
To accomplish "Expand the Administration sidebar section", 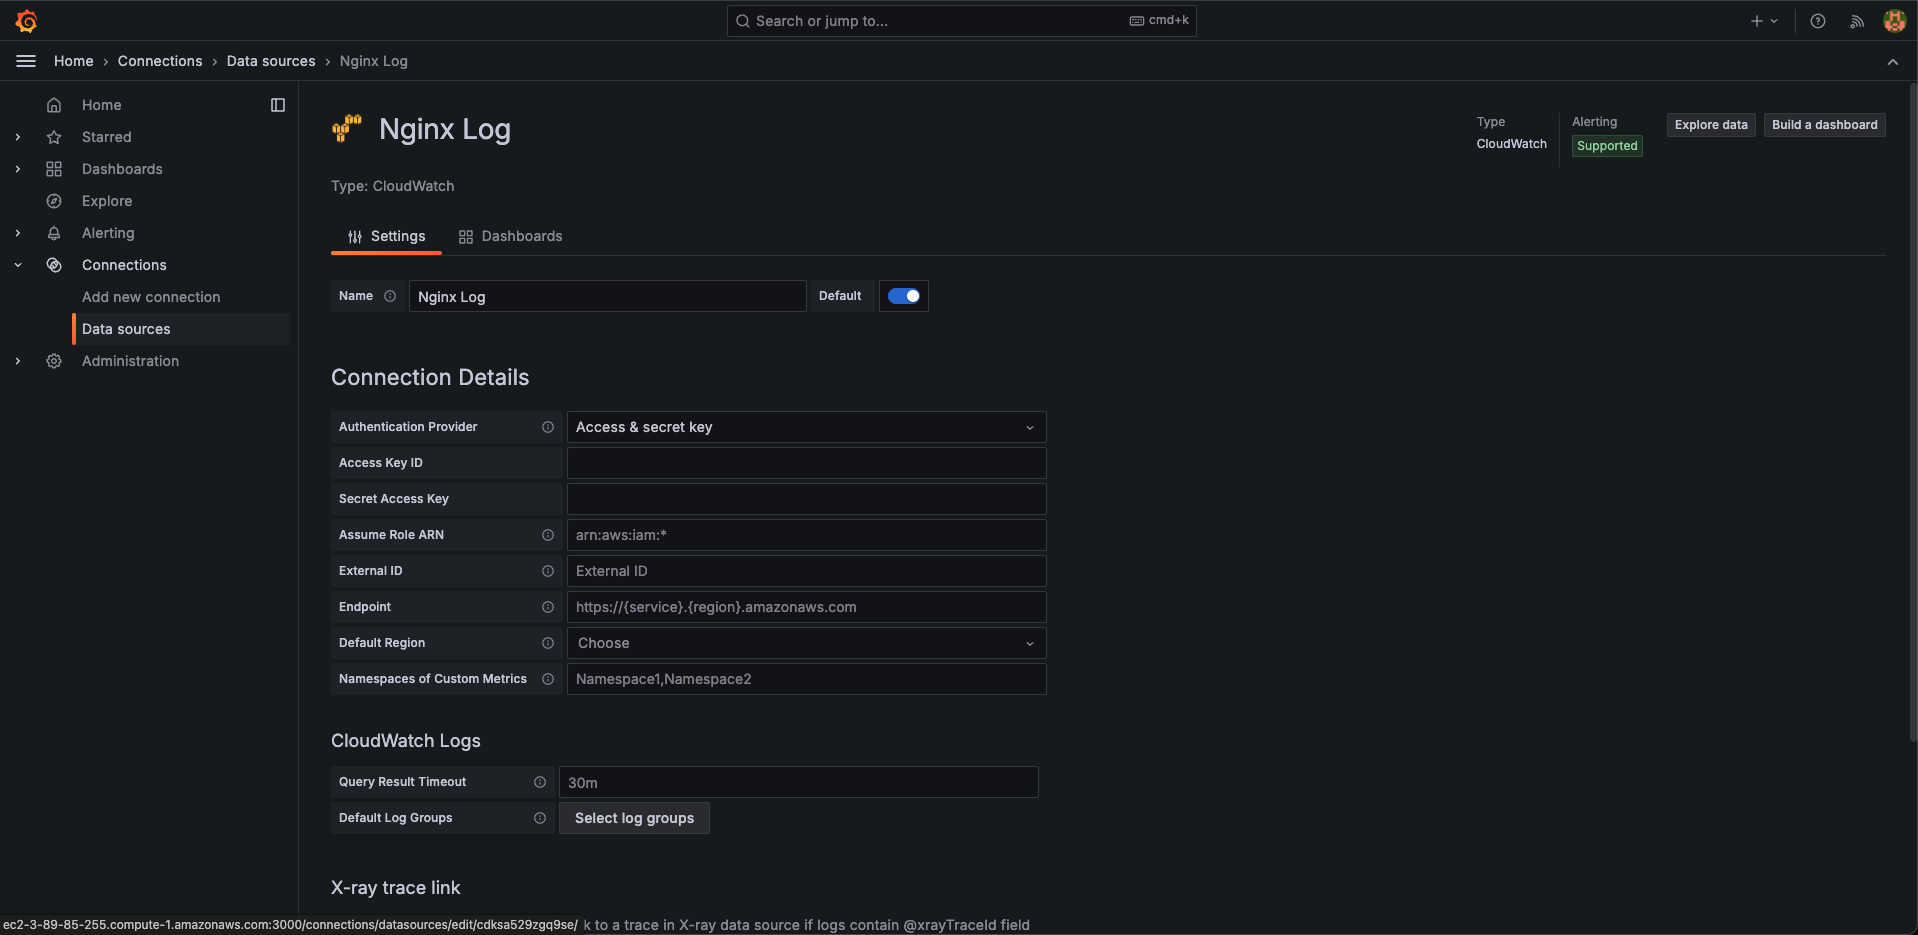I will [x=18, y=361].
